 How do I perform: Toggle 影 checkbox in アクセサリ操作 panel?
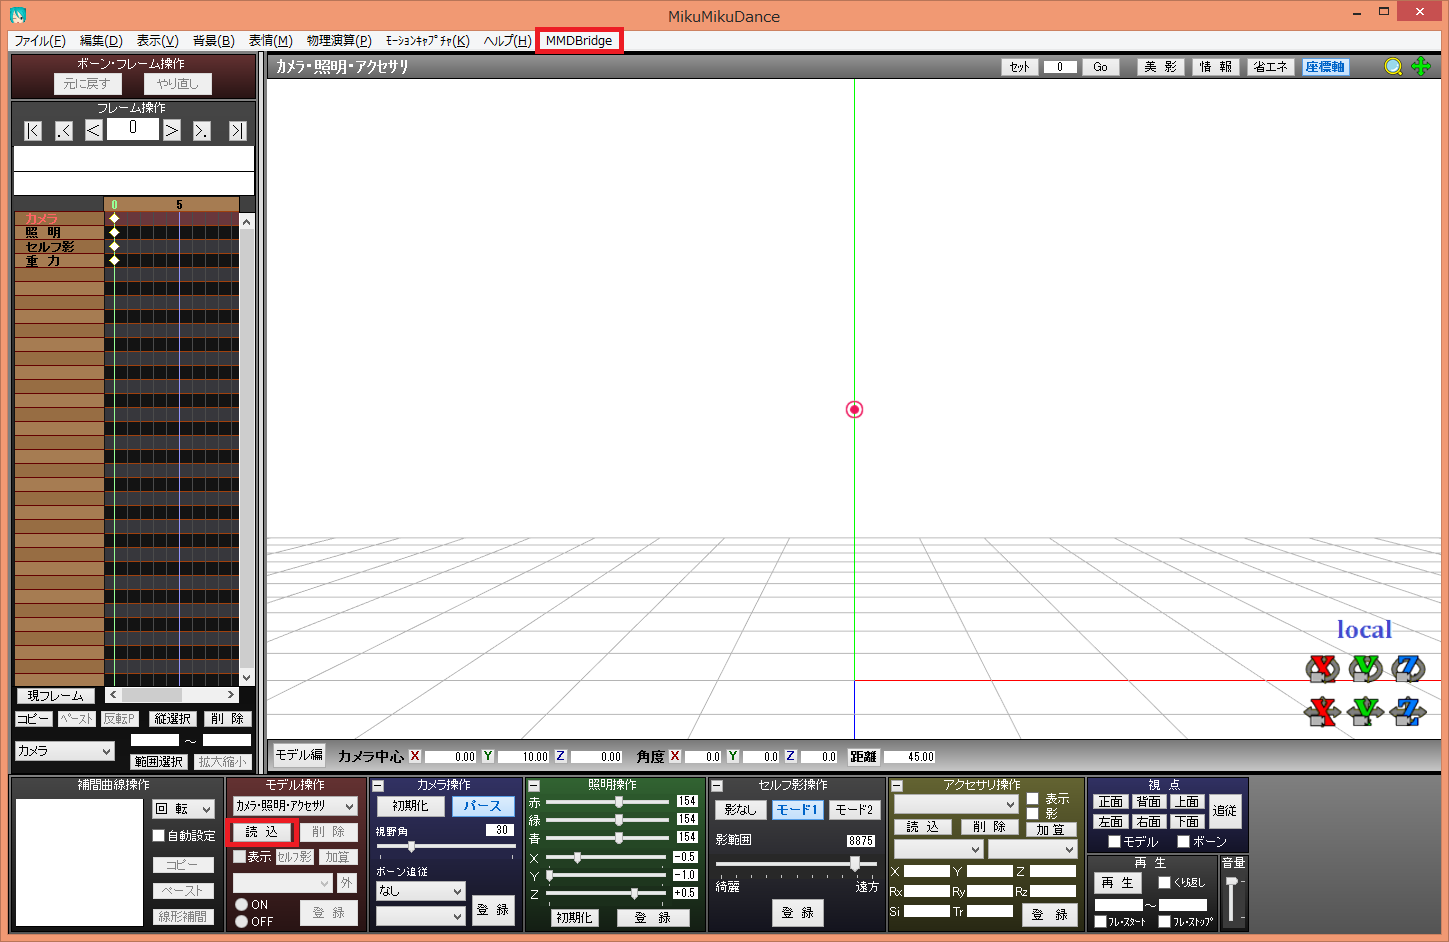coord(1032,814)
